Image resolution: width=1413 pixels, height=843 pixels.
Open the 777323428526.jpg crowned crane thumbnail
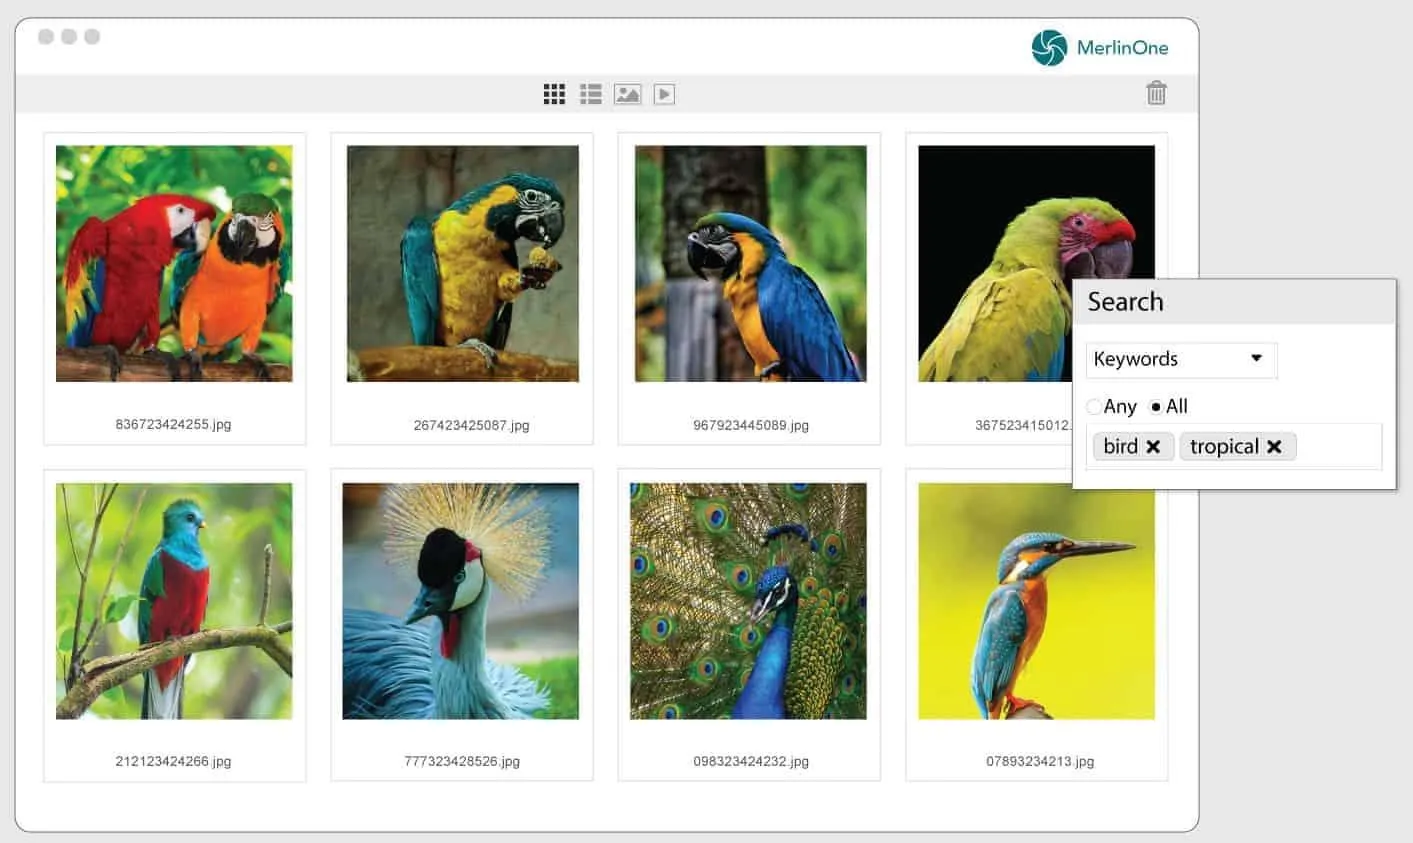coord(461,601)
